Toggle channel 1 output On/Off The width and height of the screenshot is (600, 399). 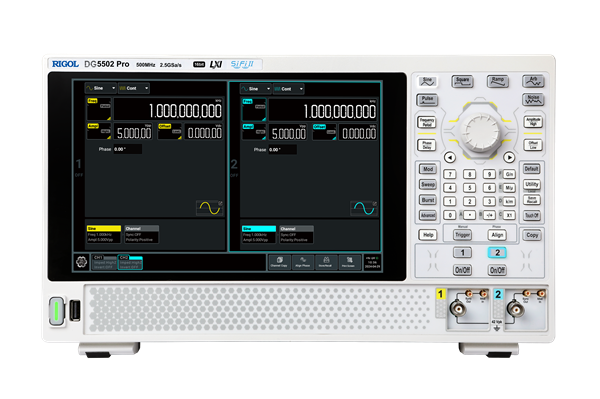(462, 270)
